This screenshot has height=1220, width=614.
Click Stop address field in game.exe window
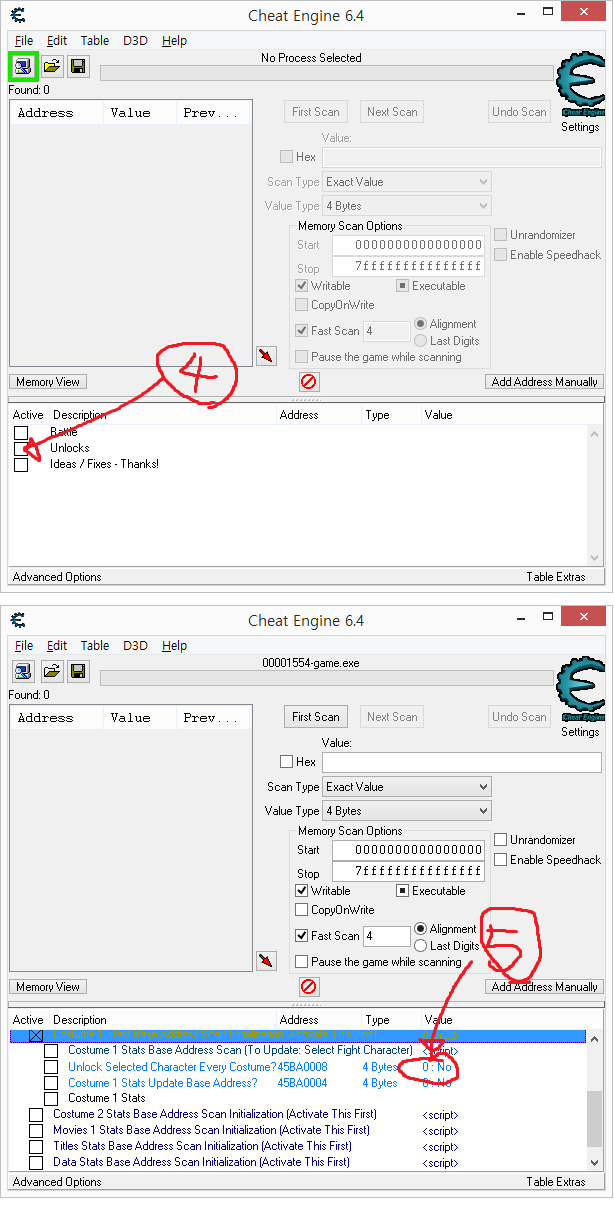[408, 871]
